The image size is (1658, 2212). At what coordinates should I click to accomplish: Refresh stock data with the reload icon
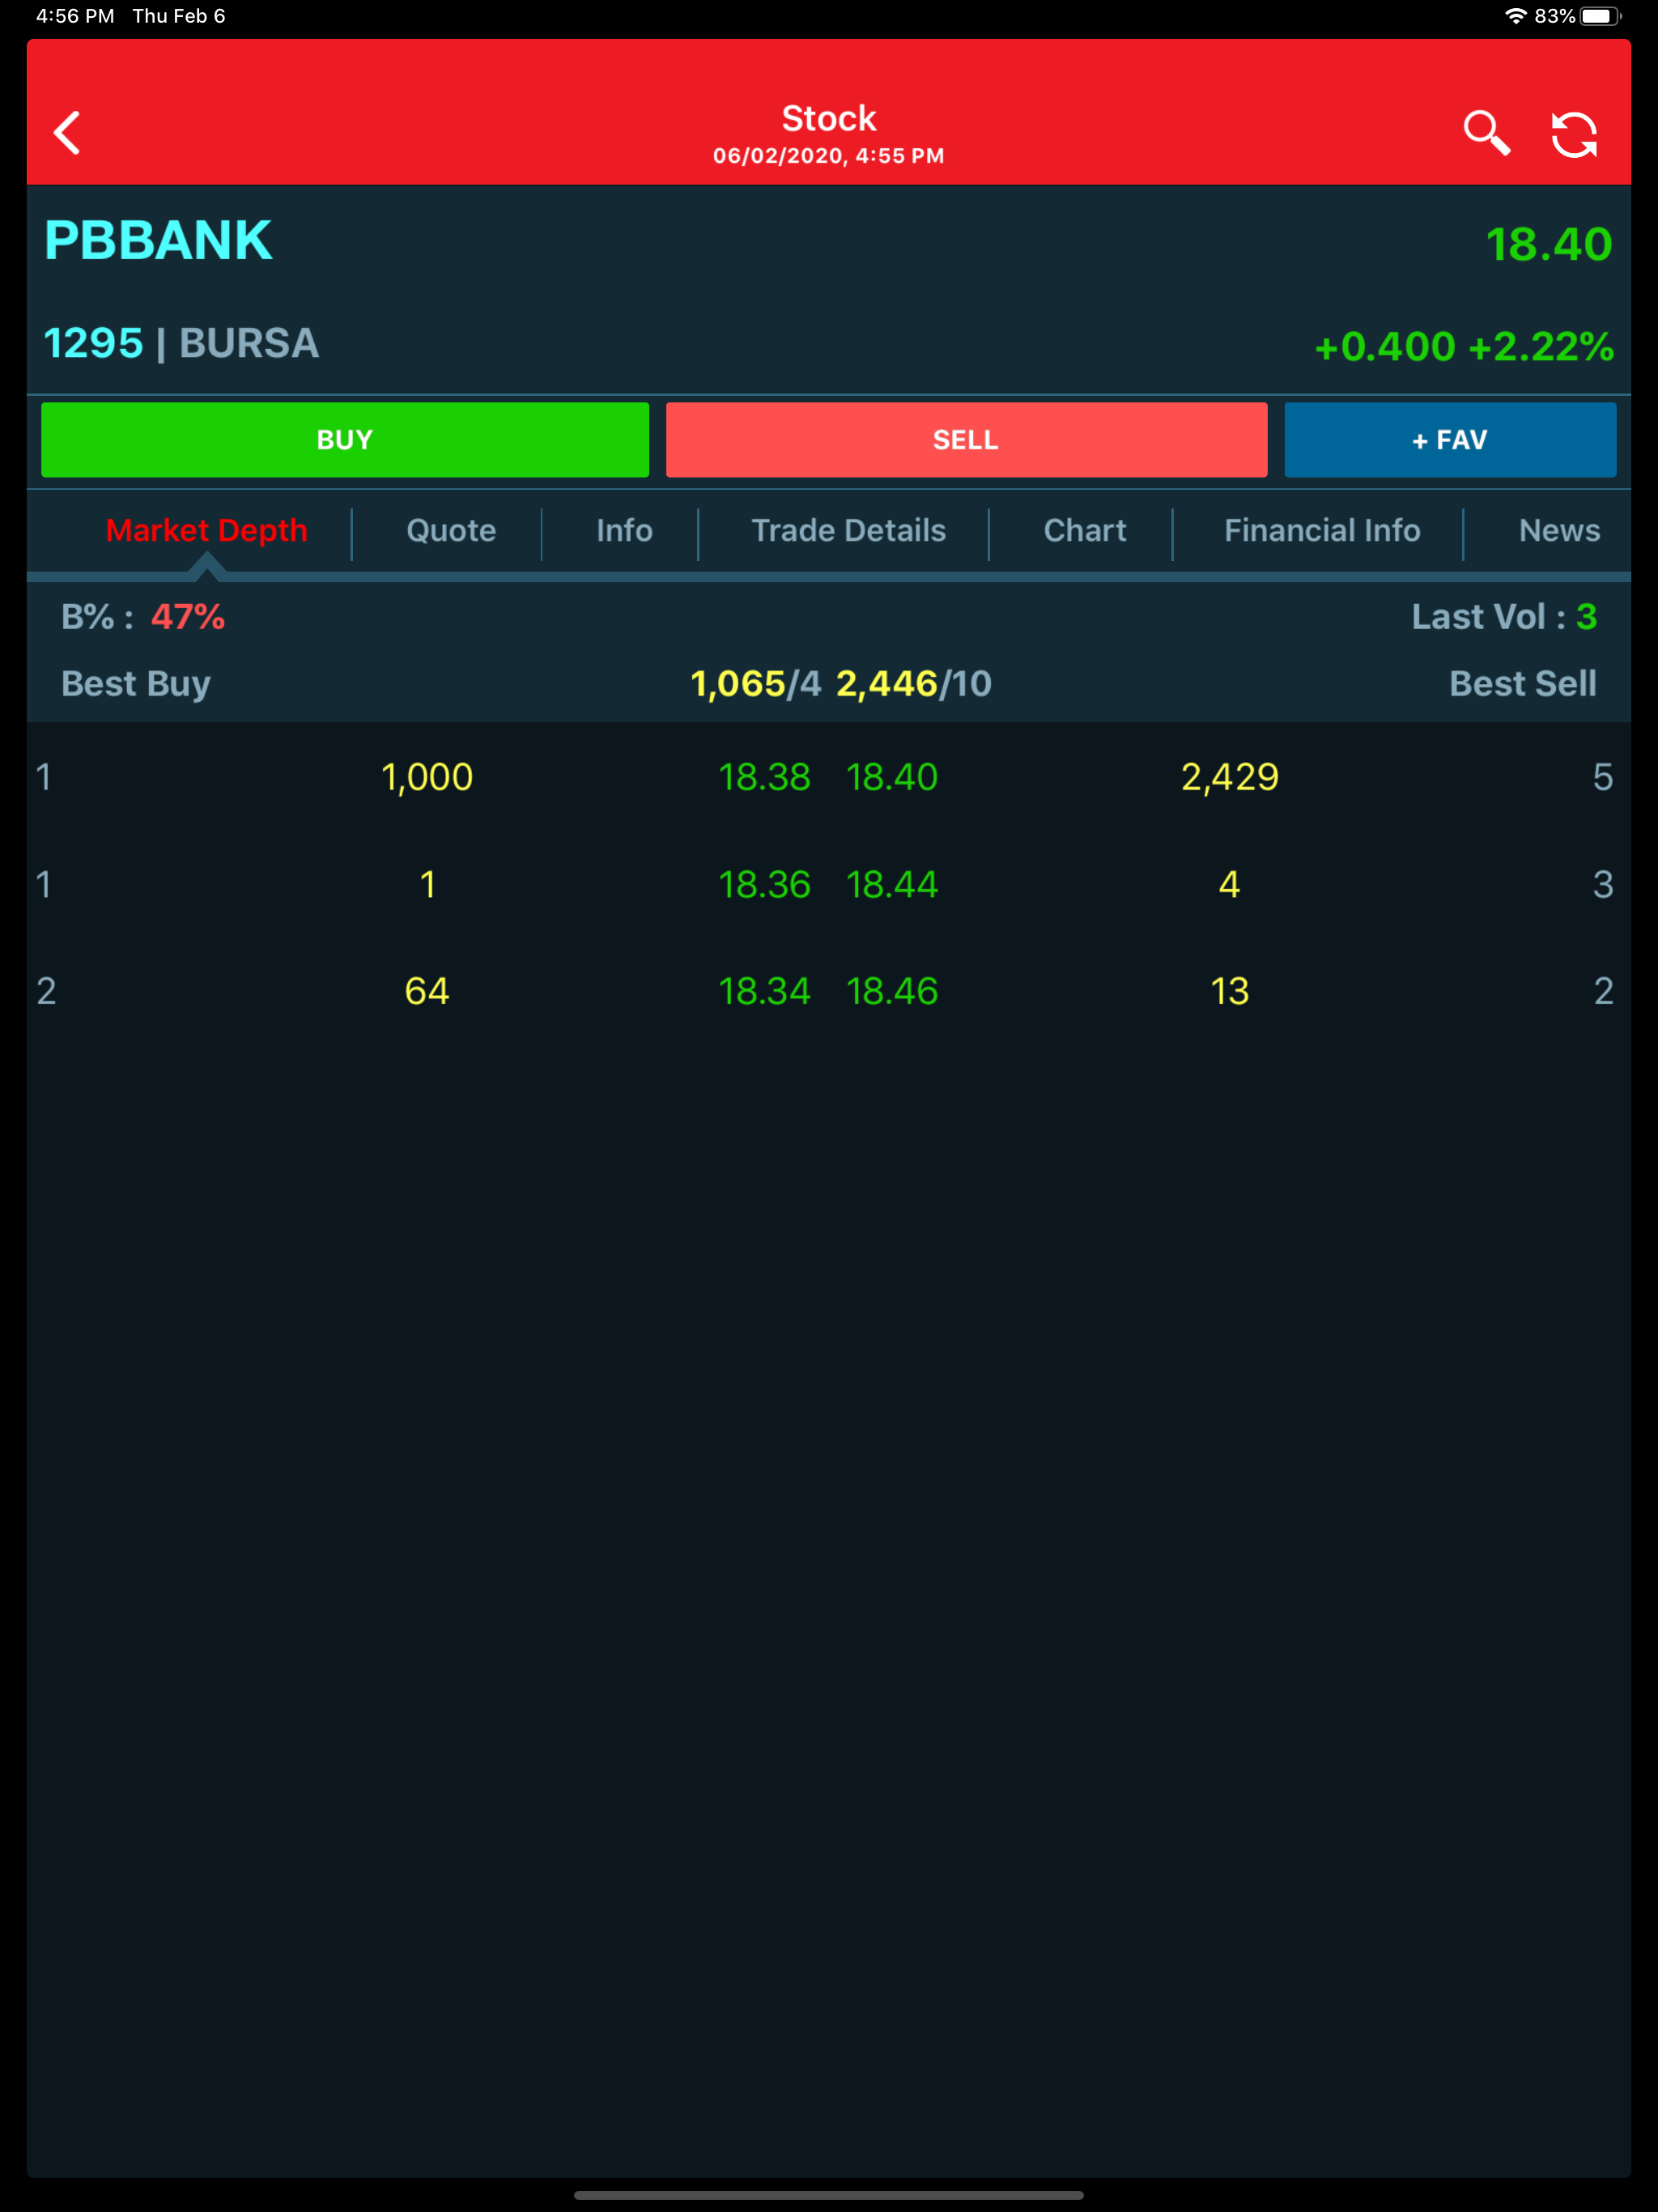1574,134
